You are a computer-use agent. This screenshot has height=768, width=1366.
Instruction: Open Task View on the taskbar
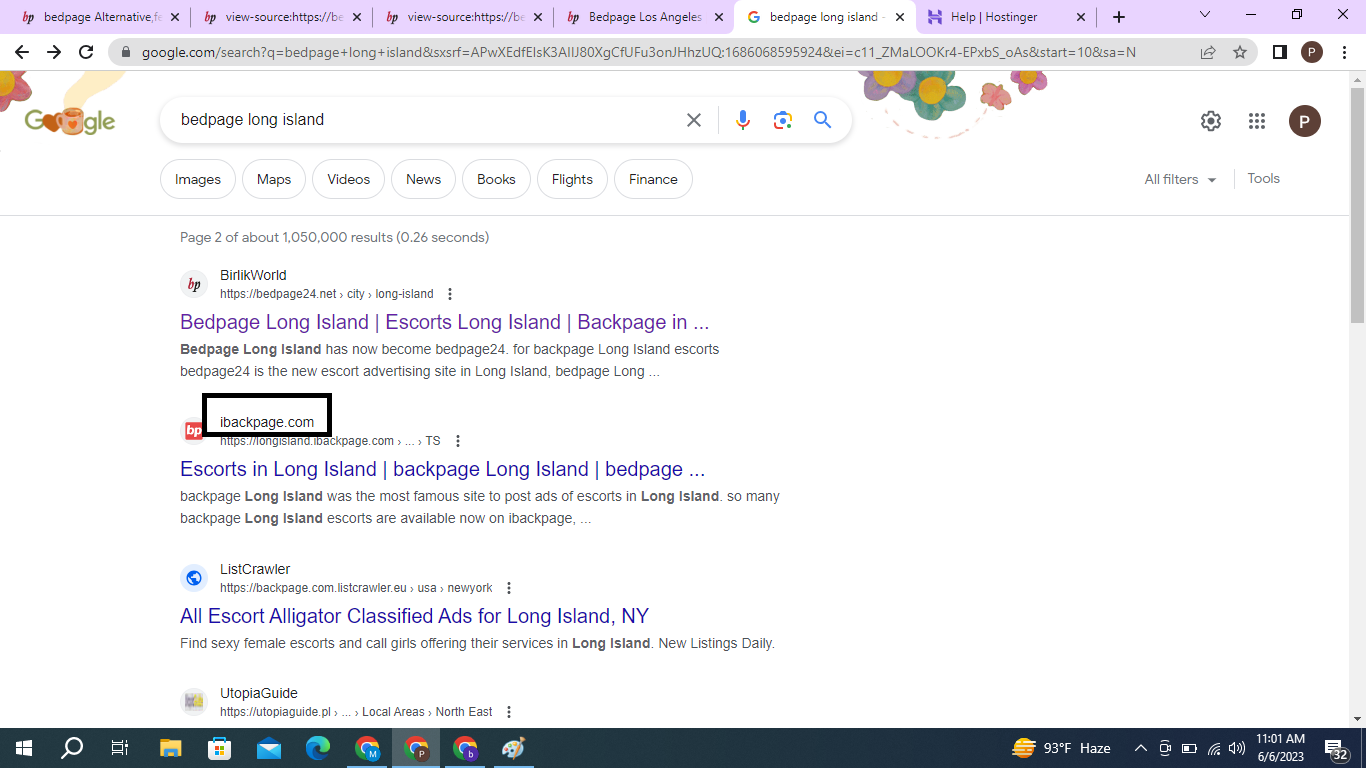(x=120, y=748)
